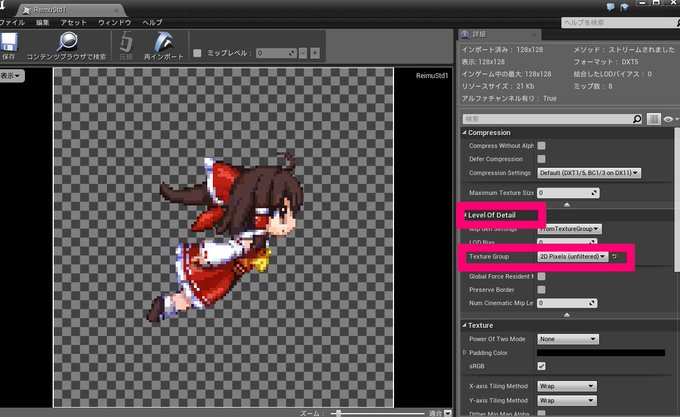Open Compression Settings dropdown
This screenshot has height=417, width=680.
589,173
